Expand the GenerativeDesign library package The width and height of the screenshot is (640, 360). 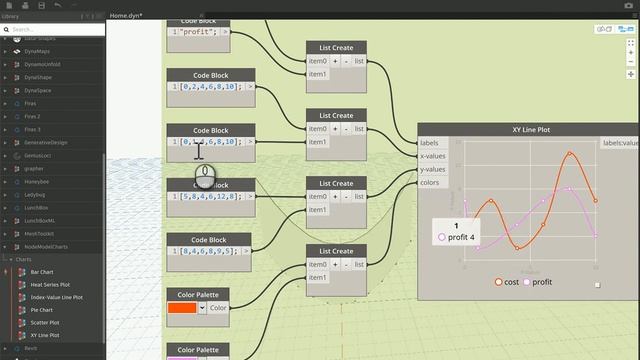tap(5, 143)
